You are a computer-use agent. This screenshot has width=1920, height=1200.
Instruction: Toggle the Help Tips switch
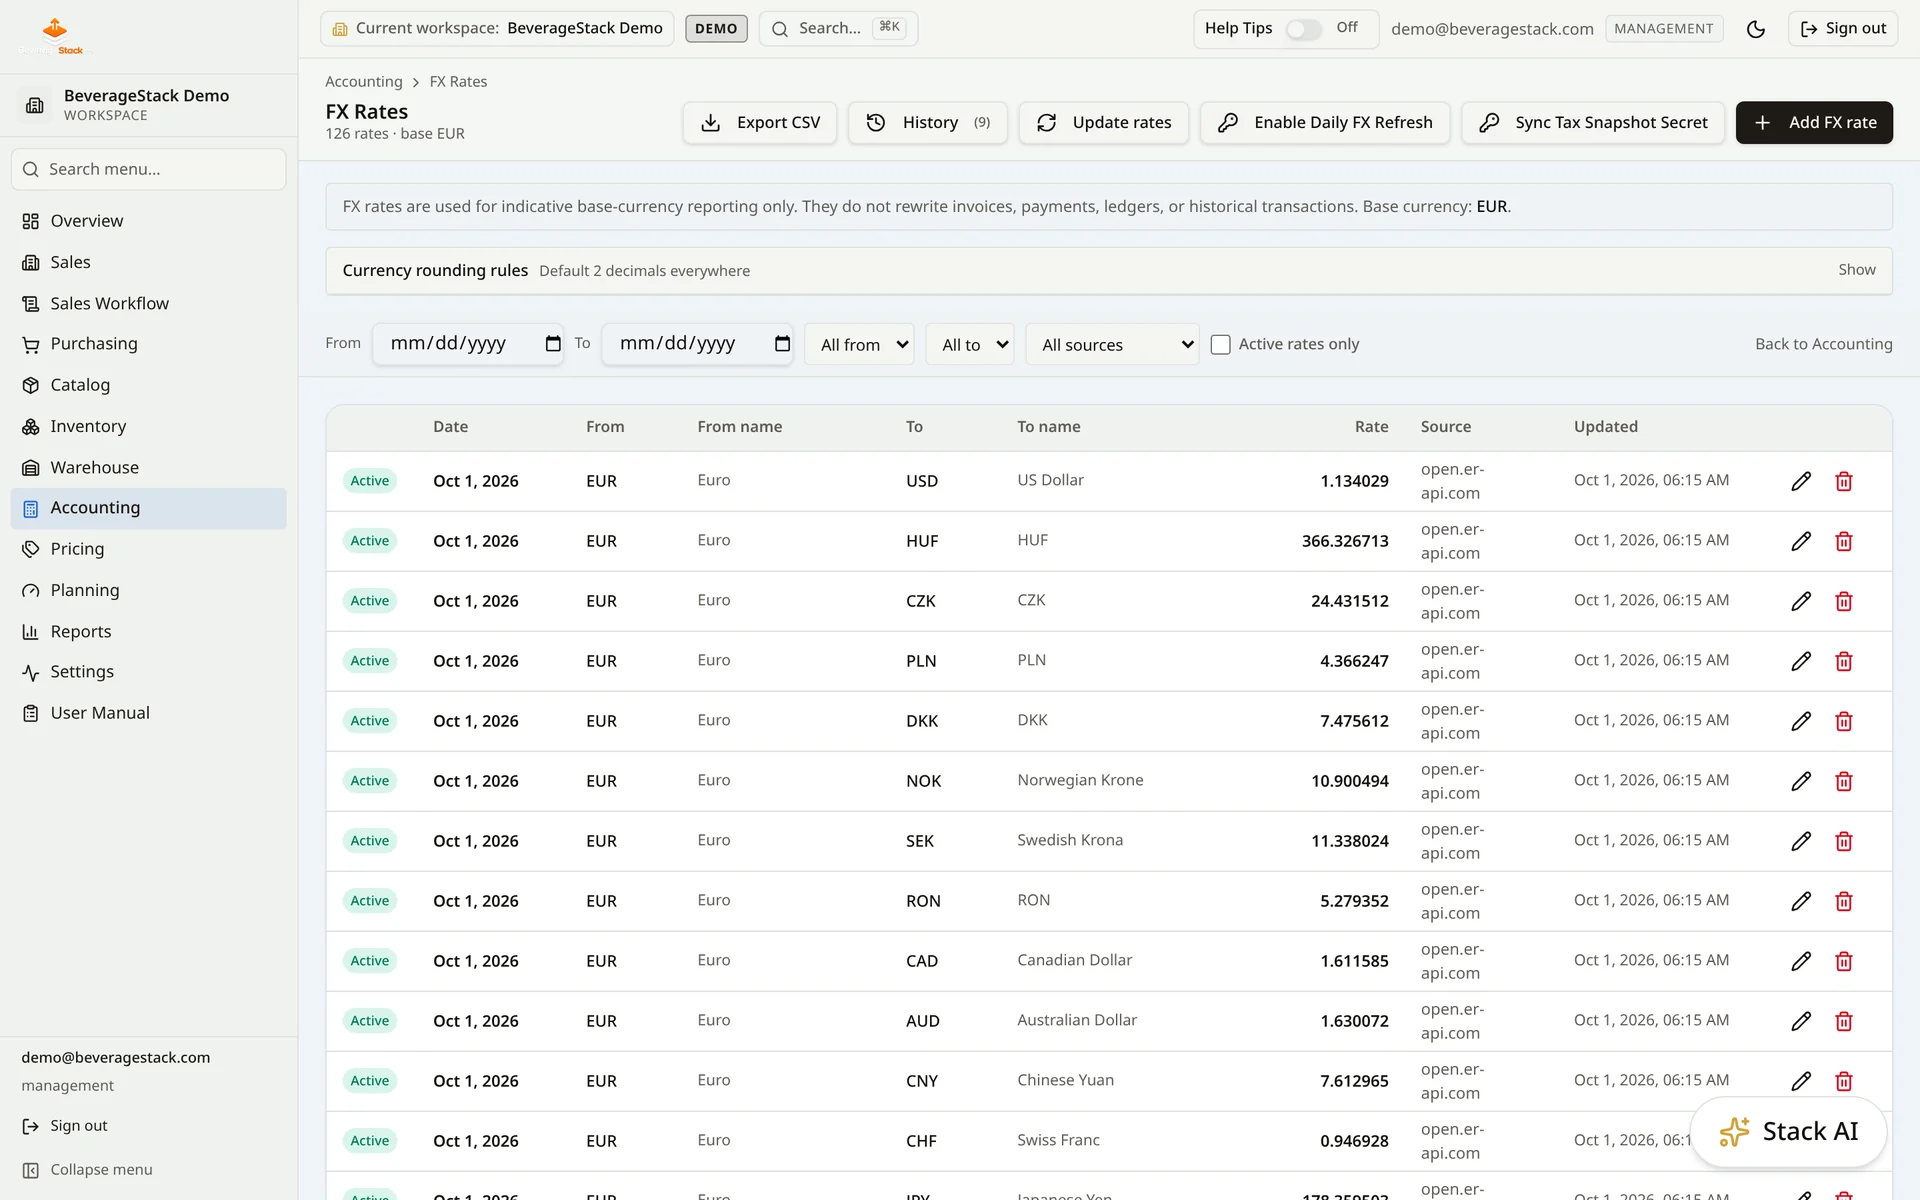pyautogui.click(x=1303, y=29)
